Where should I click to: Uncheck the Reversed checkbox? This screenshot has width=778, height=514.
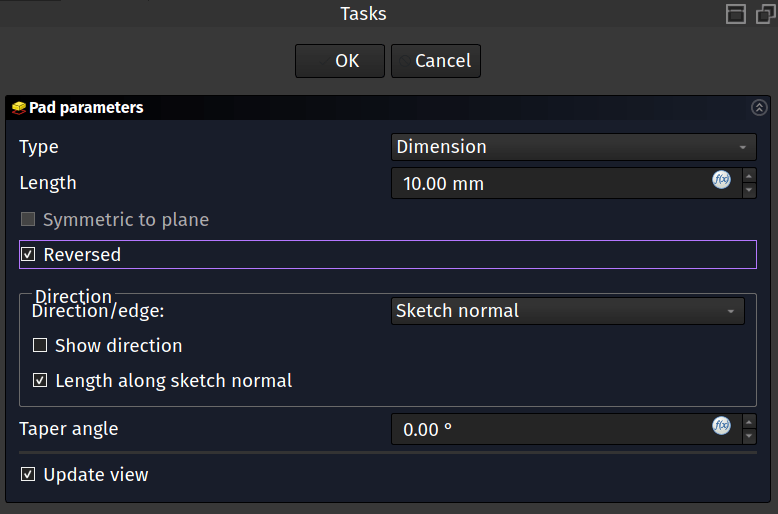point(28,255)
